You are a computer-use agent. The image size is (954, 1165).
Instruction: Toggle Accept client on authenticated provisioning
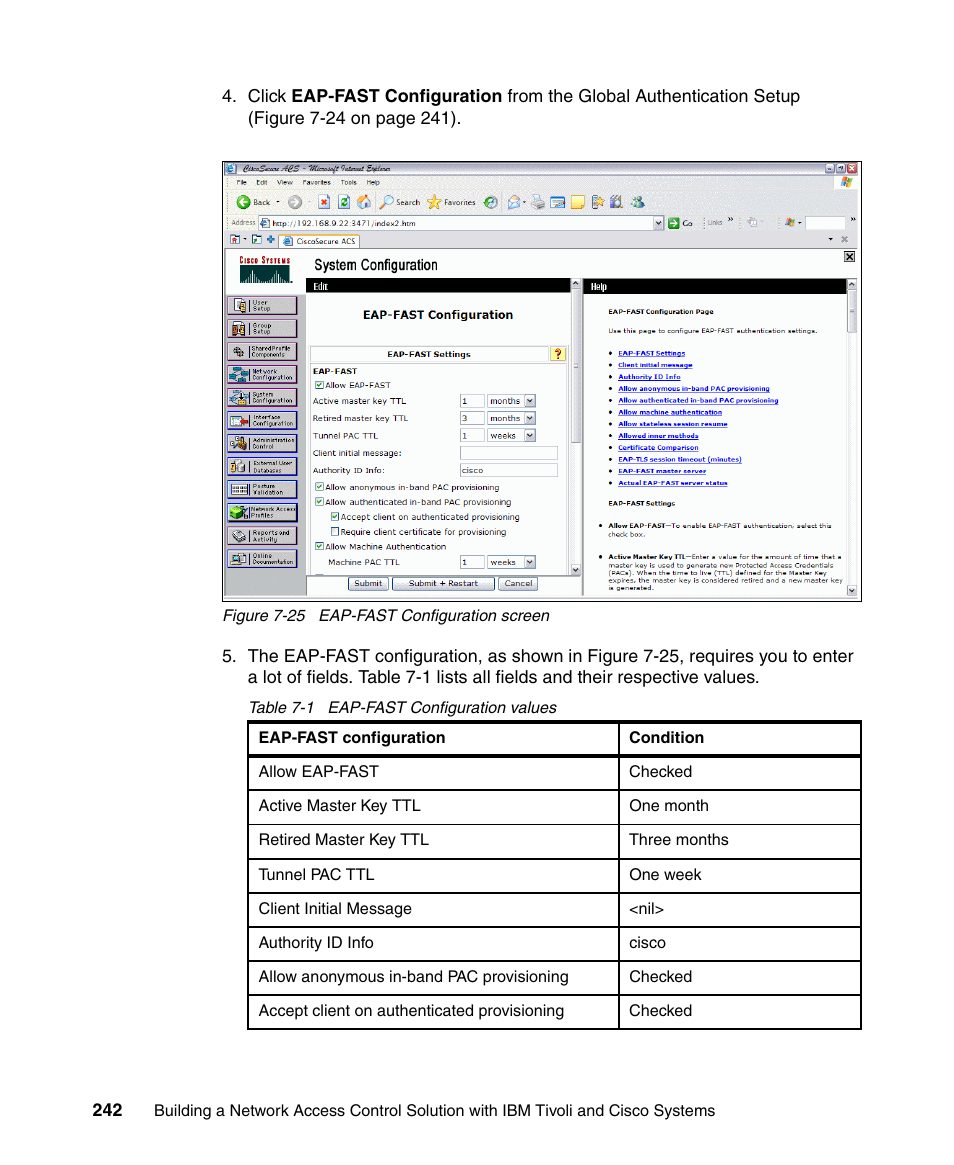click(335, 517)
